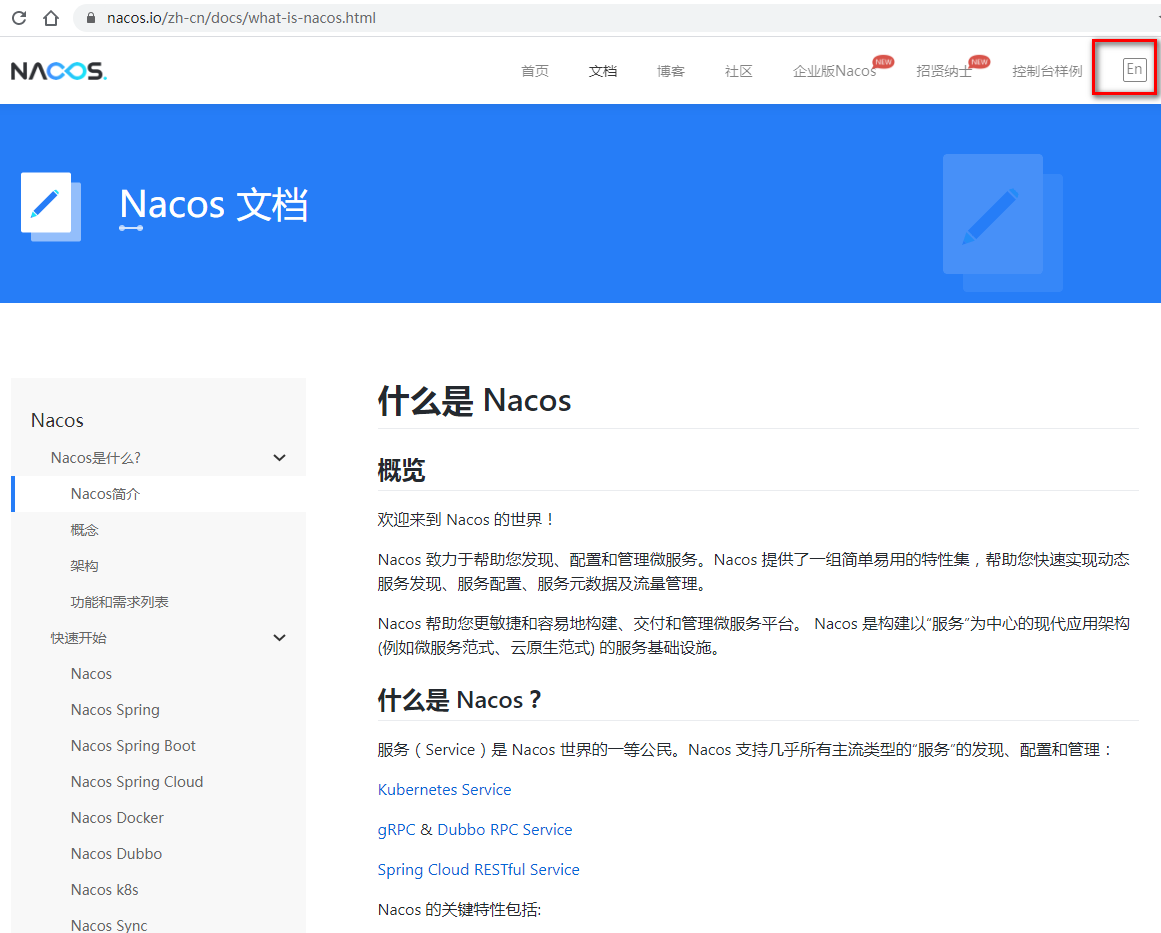Open the 控制台样例 navigation item
Image resolution: width=1161 pixels, height=933 pixels.
coord(1047,71)
